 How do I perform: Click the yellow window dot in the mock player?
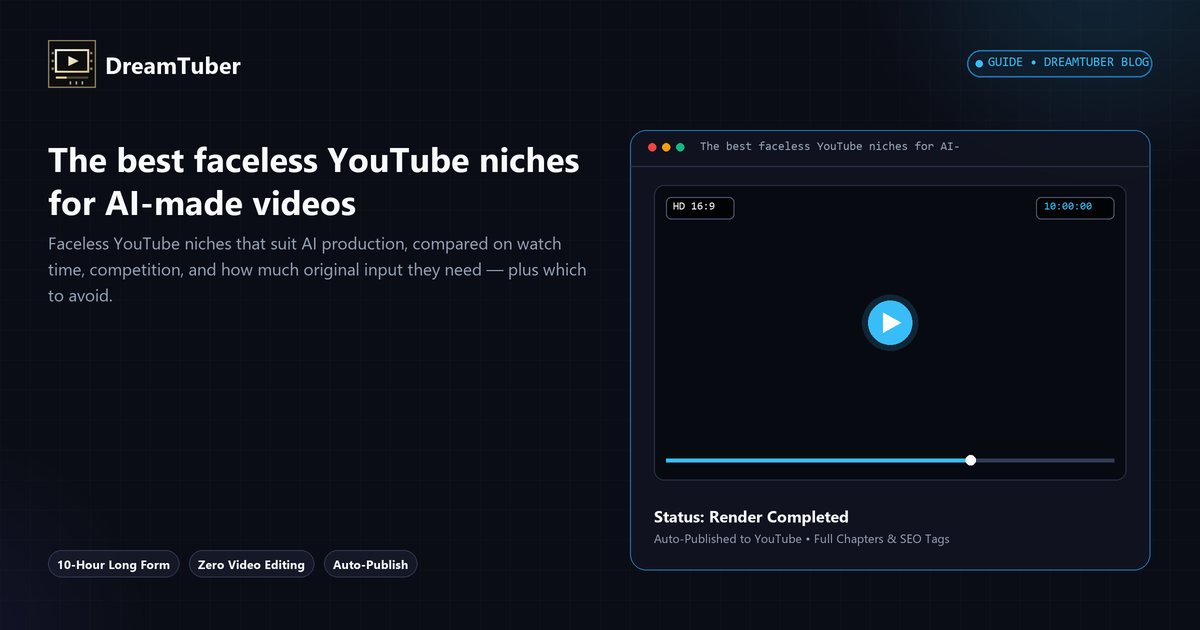[666, 147]
